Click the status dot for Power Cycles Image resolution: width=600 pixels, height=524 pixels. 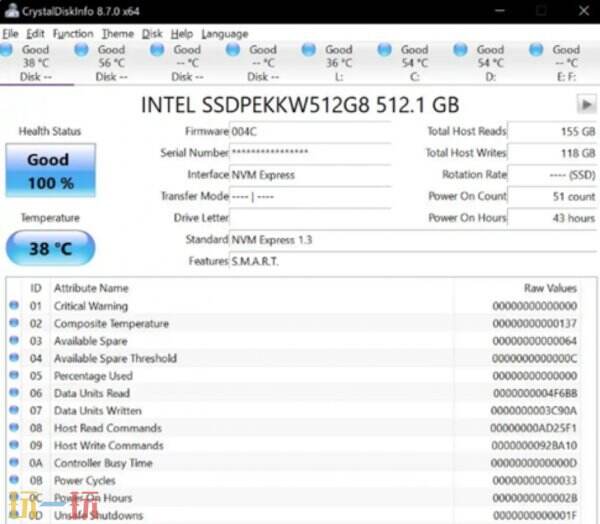click(14, 480)
